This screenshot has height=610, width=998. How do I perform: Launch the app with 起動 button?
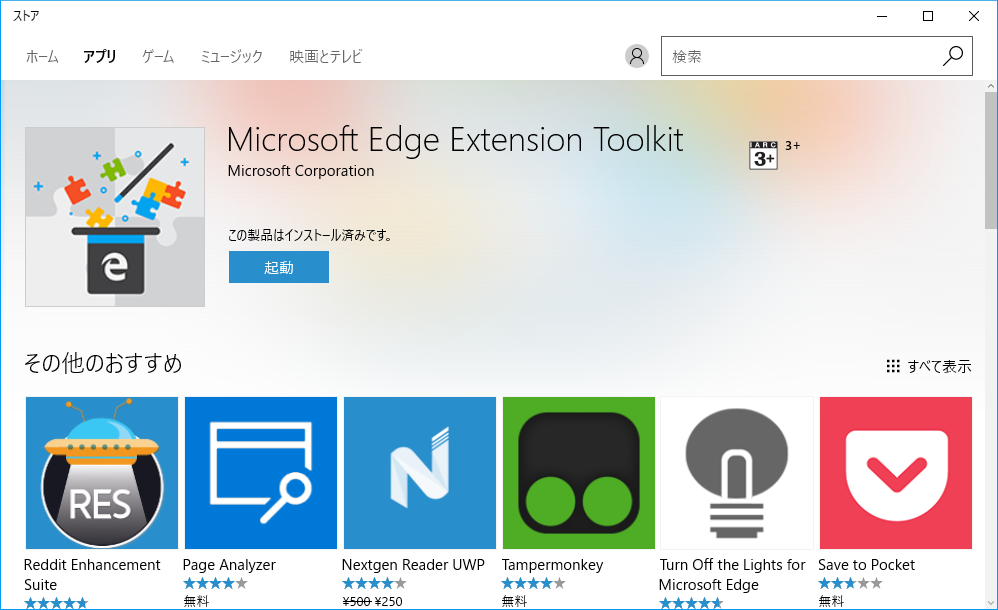click(x=279, y=267)
